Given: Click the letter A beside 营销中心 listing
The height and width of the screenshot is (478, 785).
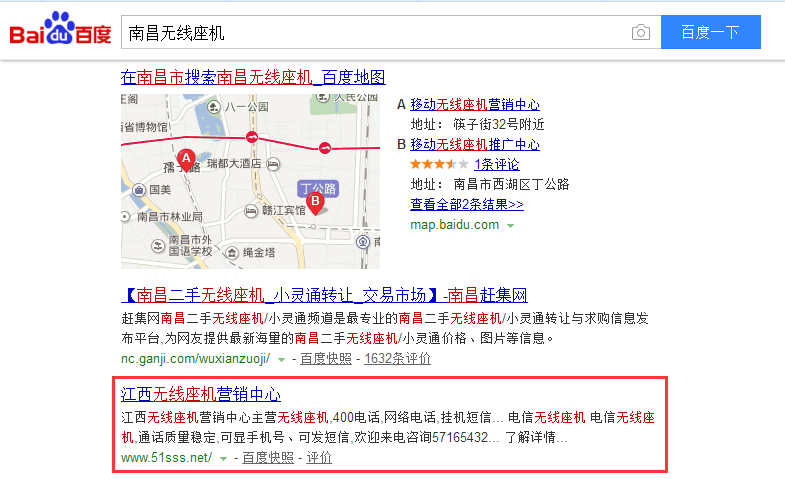Looking at the screenshot, I should click(x=402, y=104).
